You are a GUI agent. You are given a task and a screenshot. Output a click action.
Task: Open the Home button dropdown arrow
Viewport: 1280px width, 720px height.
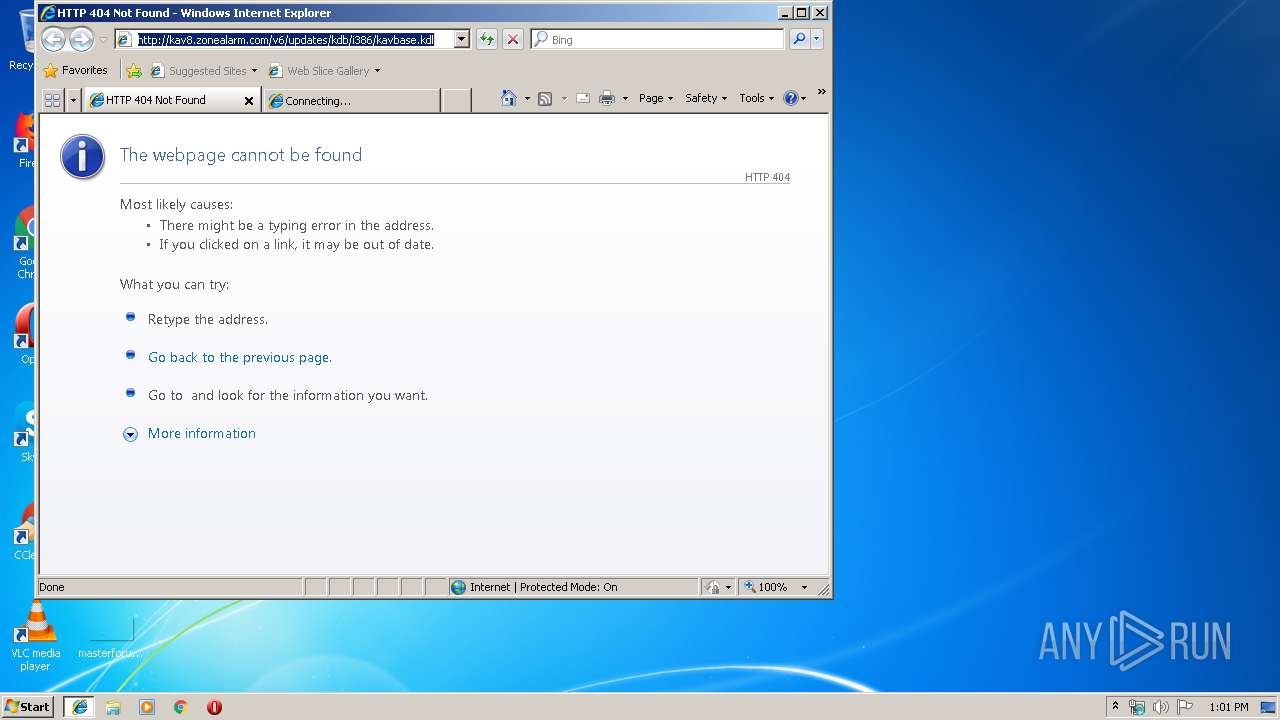527,98
